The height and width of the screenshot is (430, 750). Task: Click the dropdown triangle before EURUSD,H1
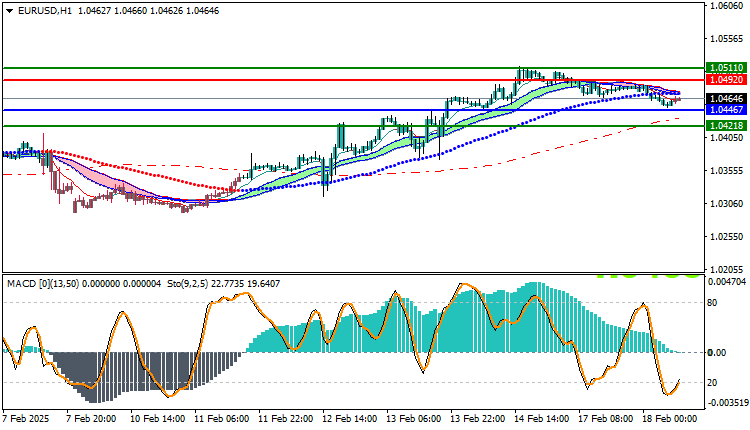[x=9, y=11]
